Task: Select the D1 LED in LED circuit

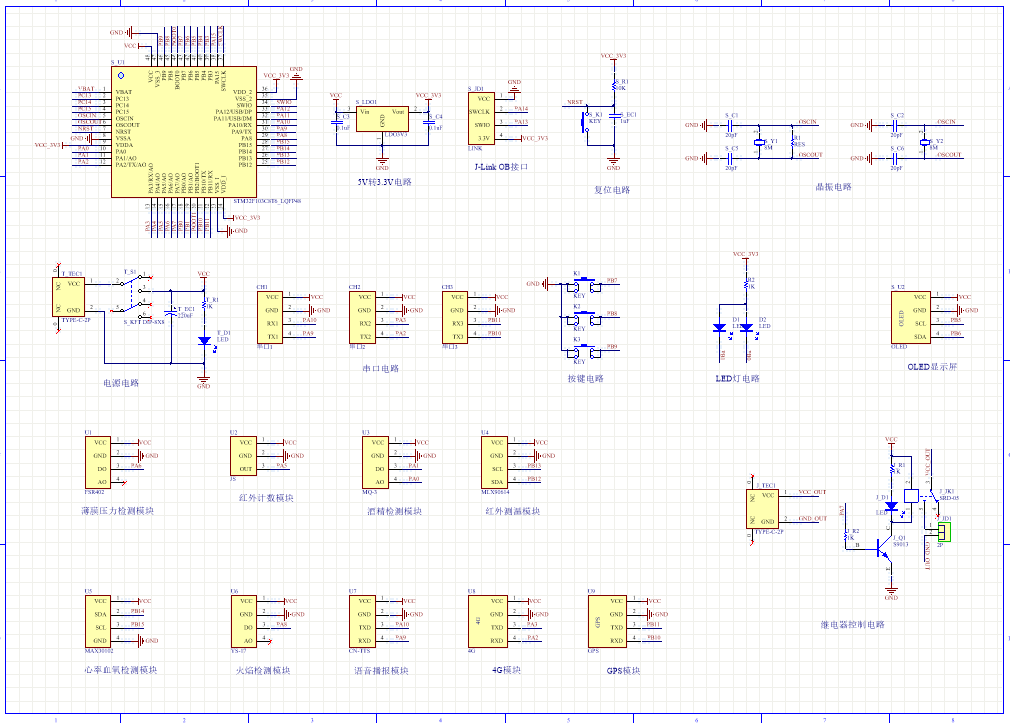Action: [x=719, y=328]
